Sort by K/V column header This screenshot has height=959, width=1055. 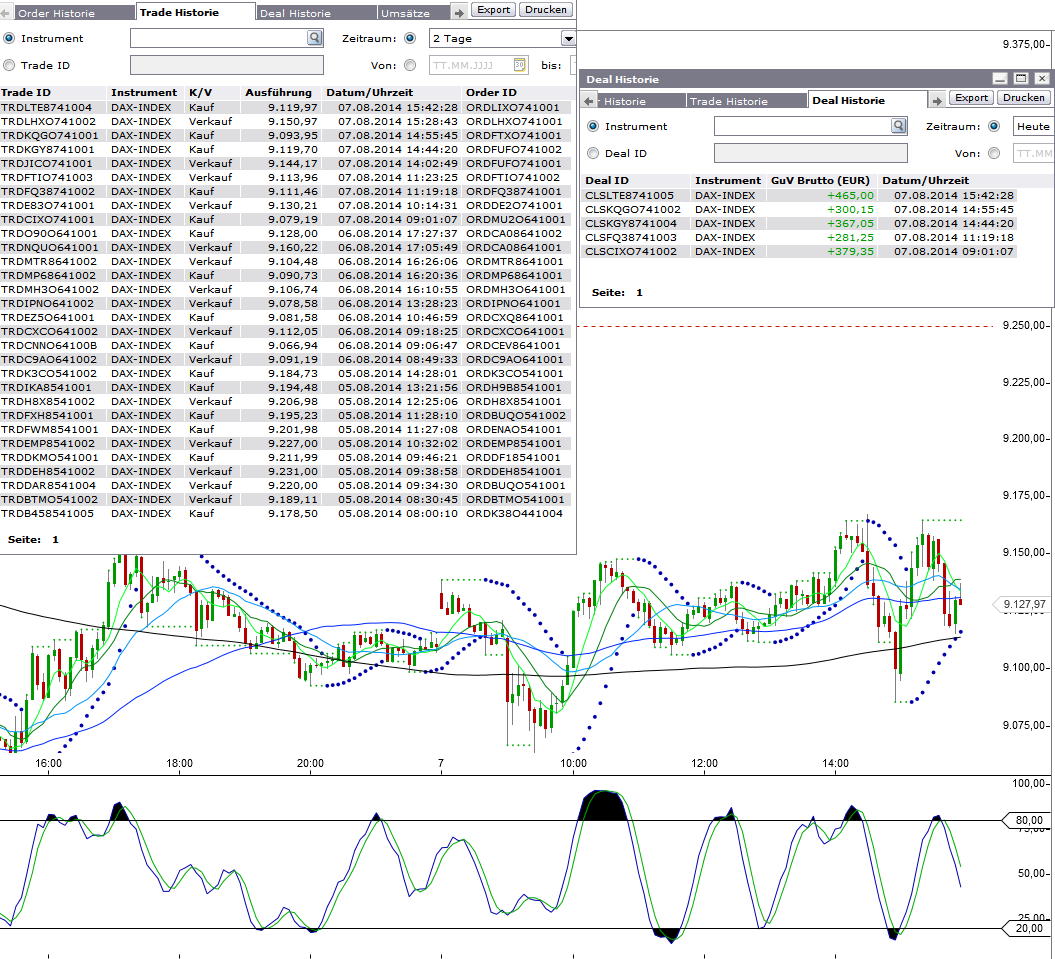pyautogui.click(x=201, y=92)
